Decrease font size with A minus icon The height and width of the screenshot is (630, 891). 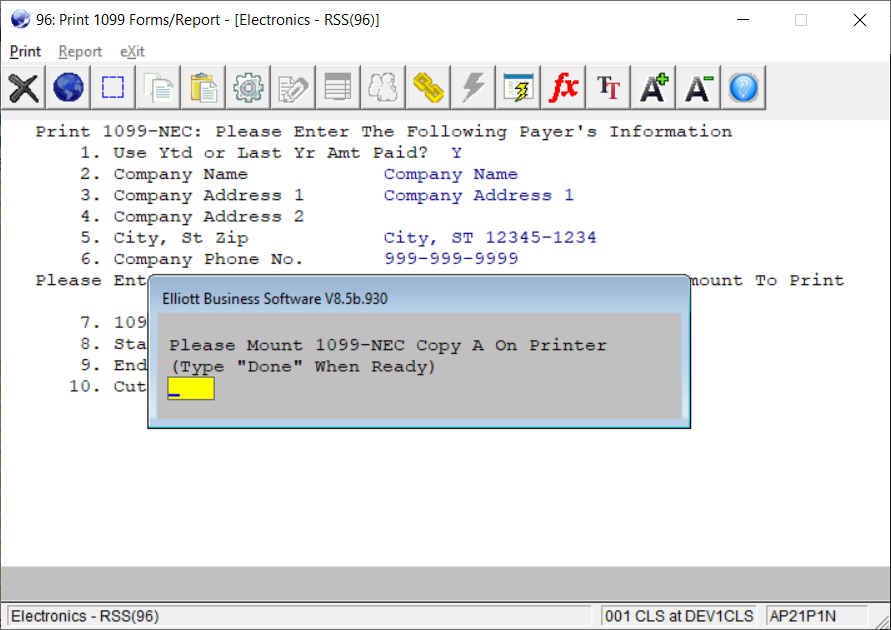[698, 87]
